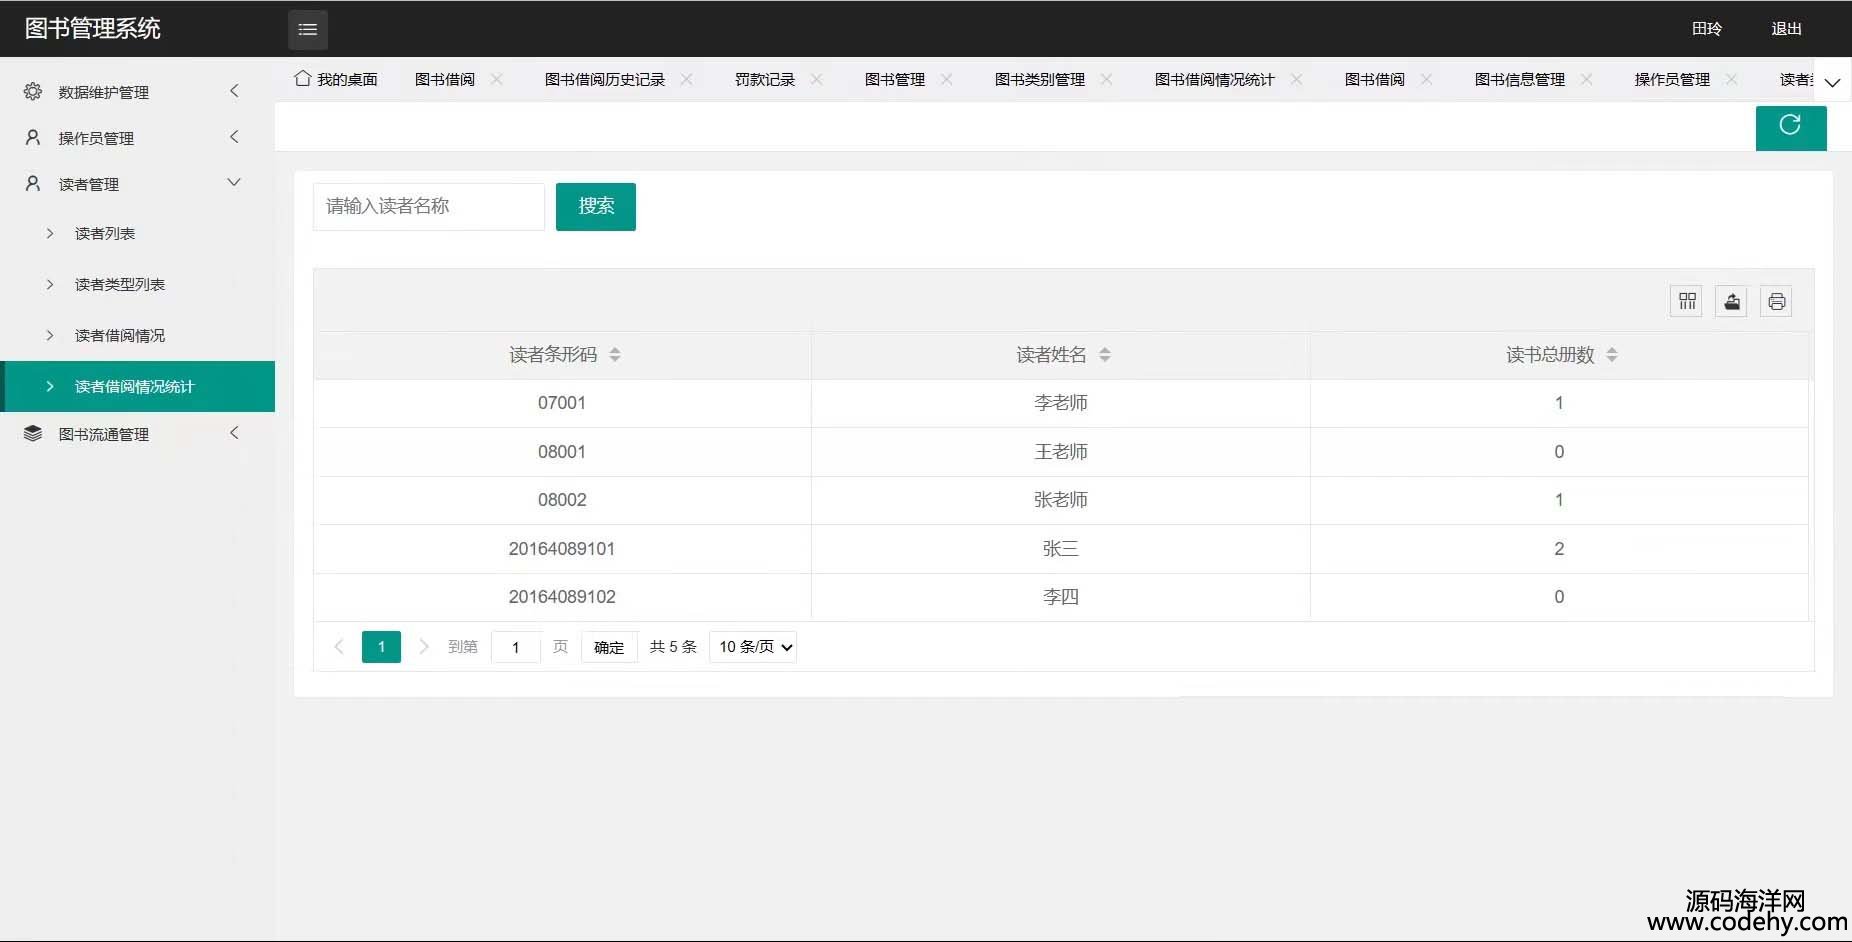Viewport: 1852px width, 942px height.
Task: Click the print table icon
Action: [x=1776, y=301]
